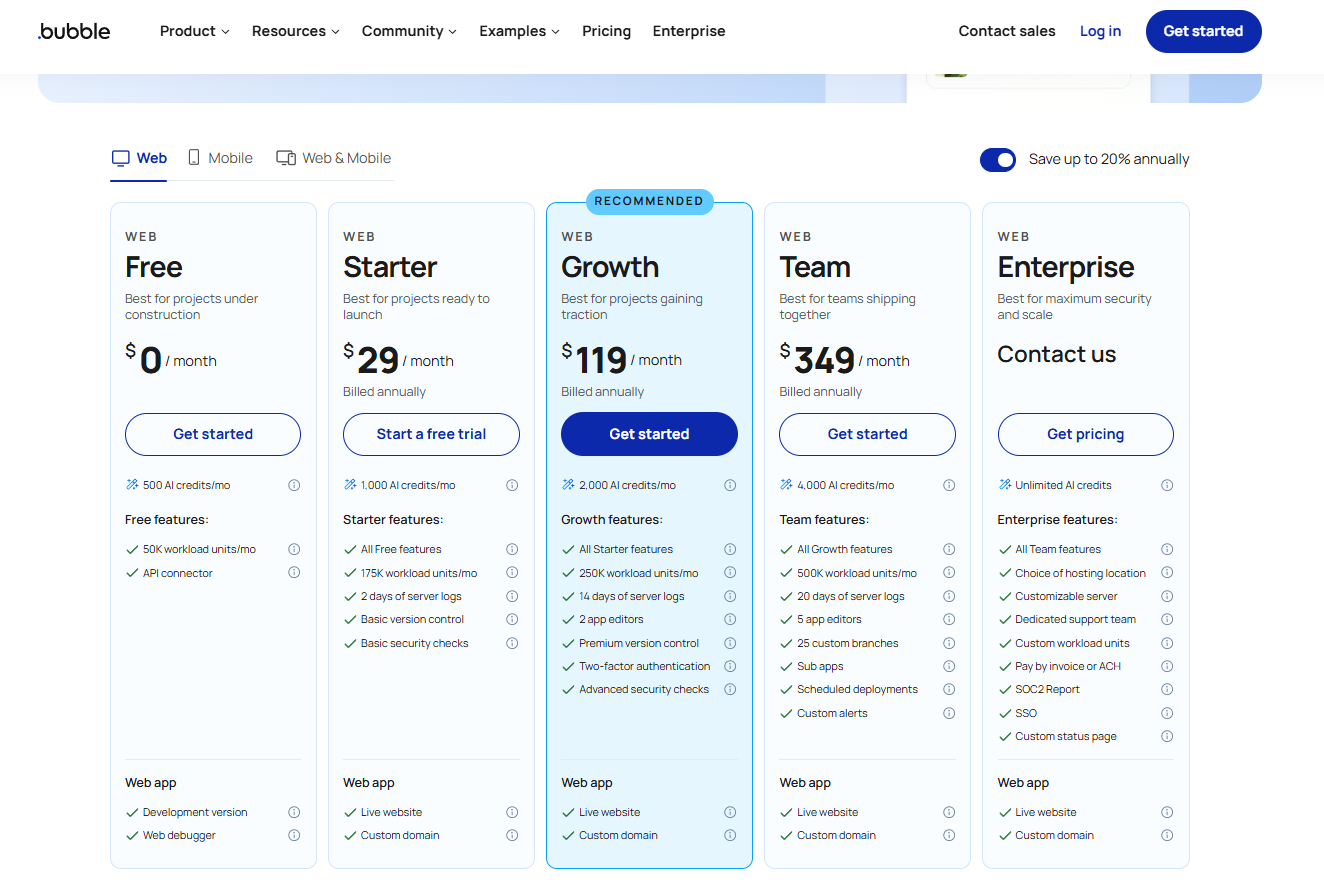1324x888 pixels.
Task: Click the header Get started button
Action: coord(1204,31)
